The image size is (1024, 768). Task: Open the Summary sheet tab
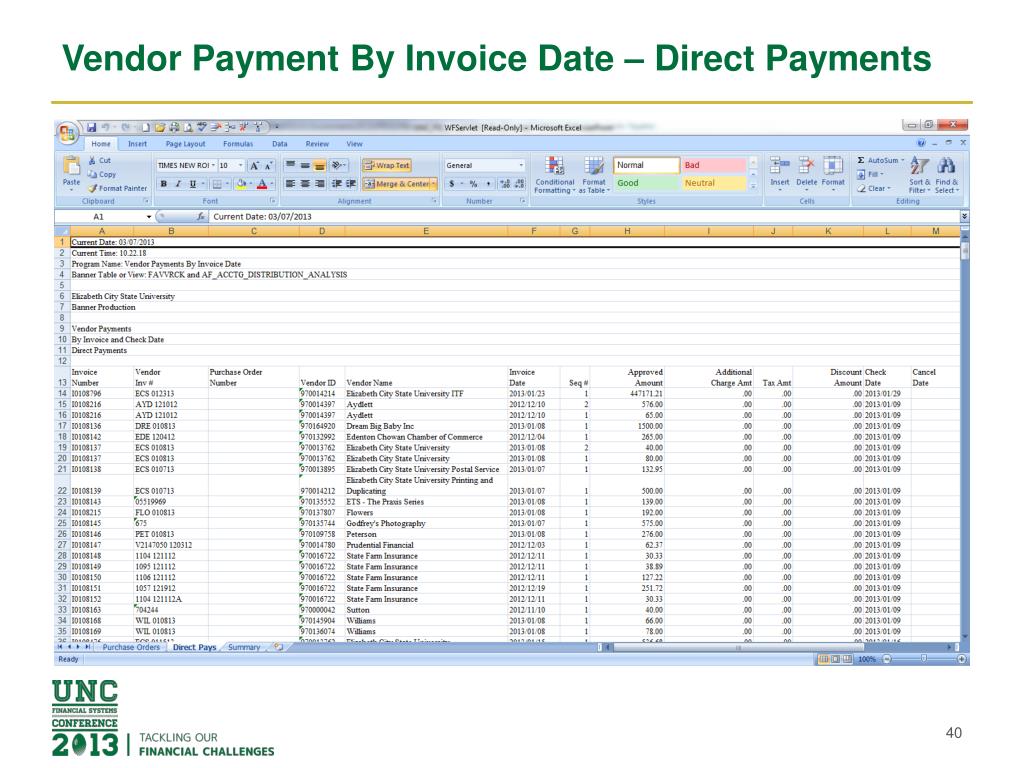click(x=244, y=647)
